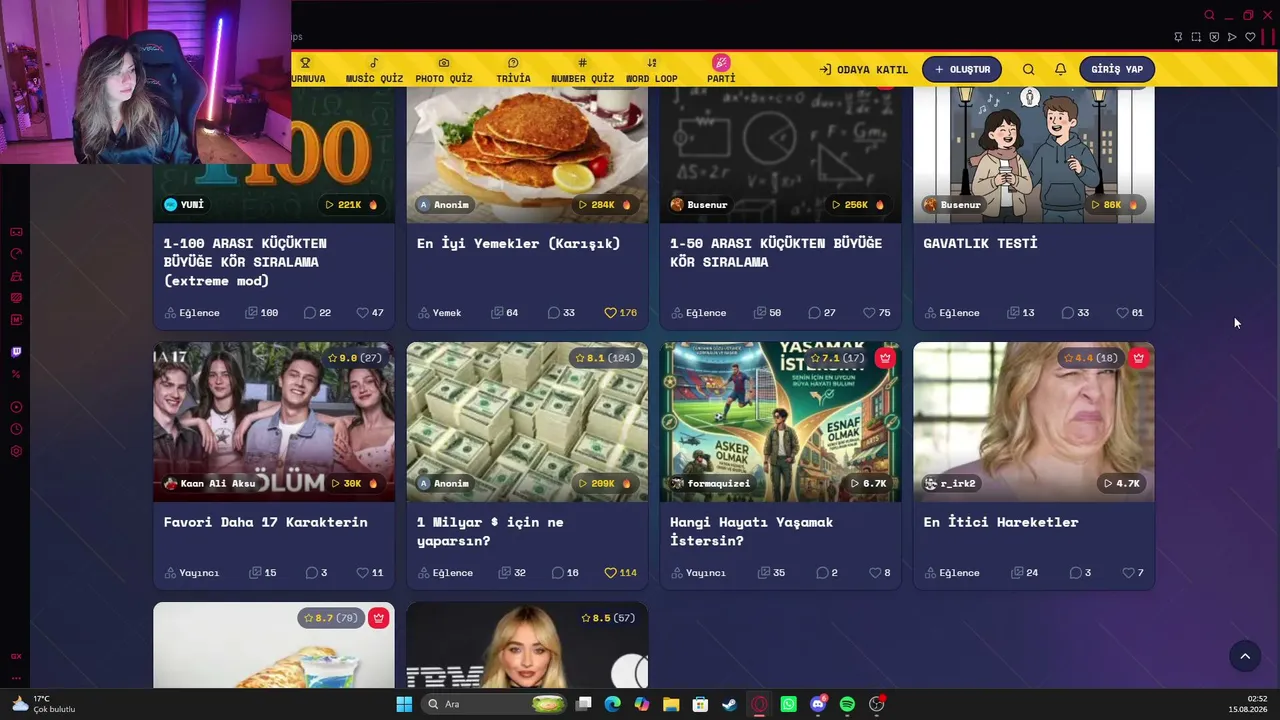
Task: Click the heart bookmark icon in browser toolbar
Action: click(1250, 37)
